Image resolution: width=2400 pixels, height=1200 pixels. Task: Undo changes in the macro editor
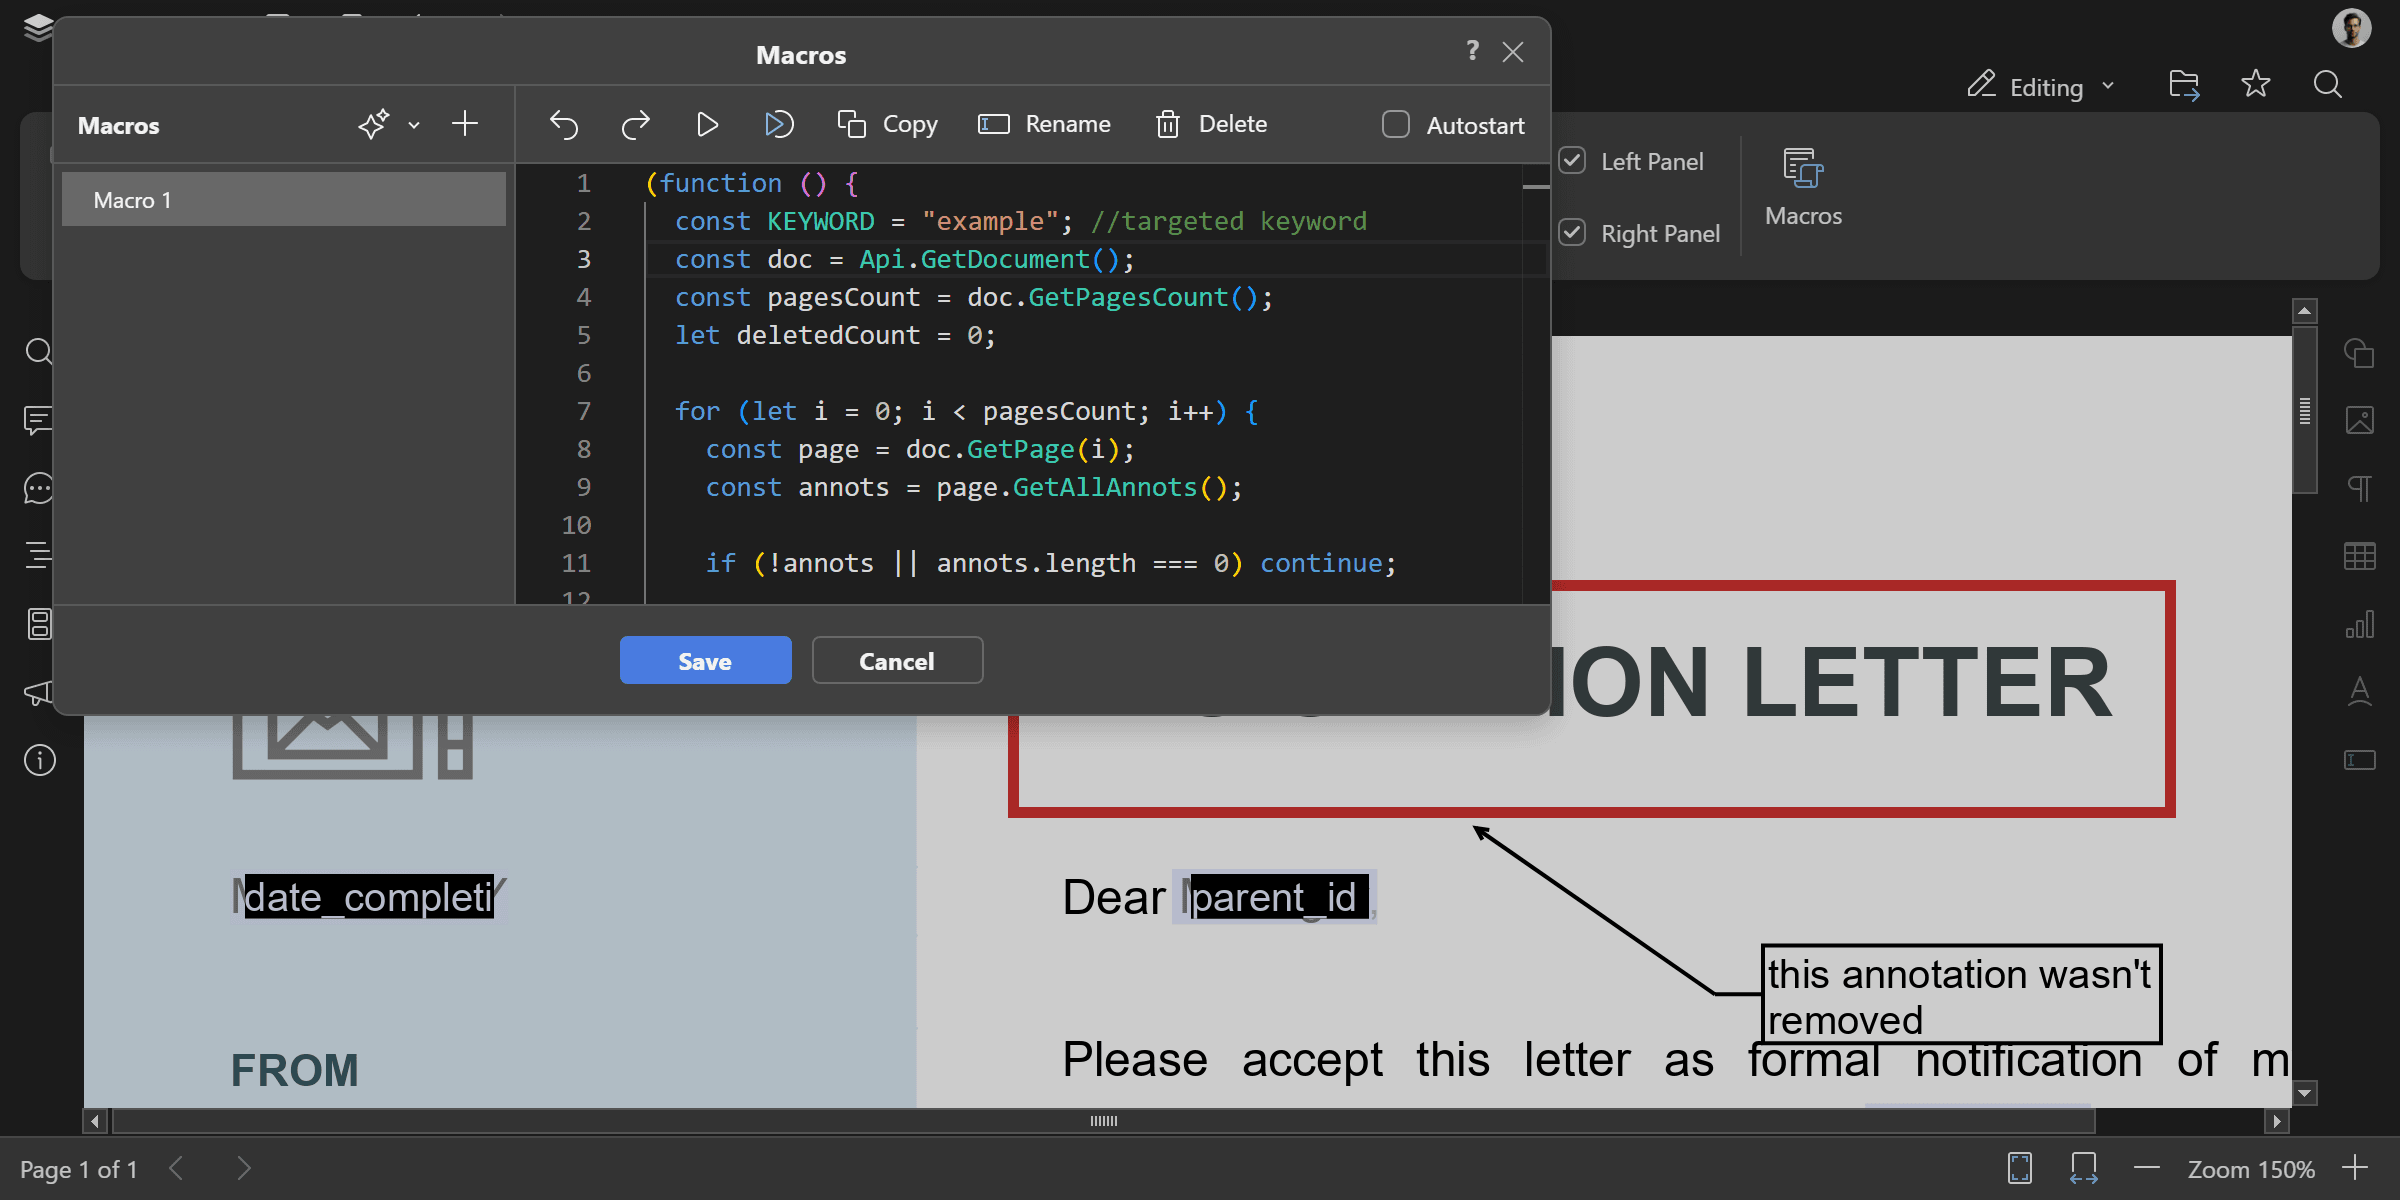564,124
